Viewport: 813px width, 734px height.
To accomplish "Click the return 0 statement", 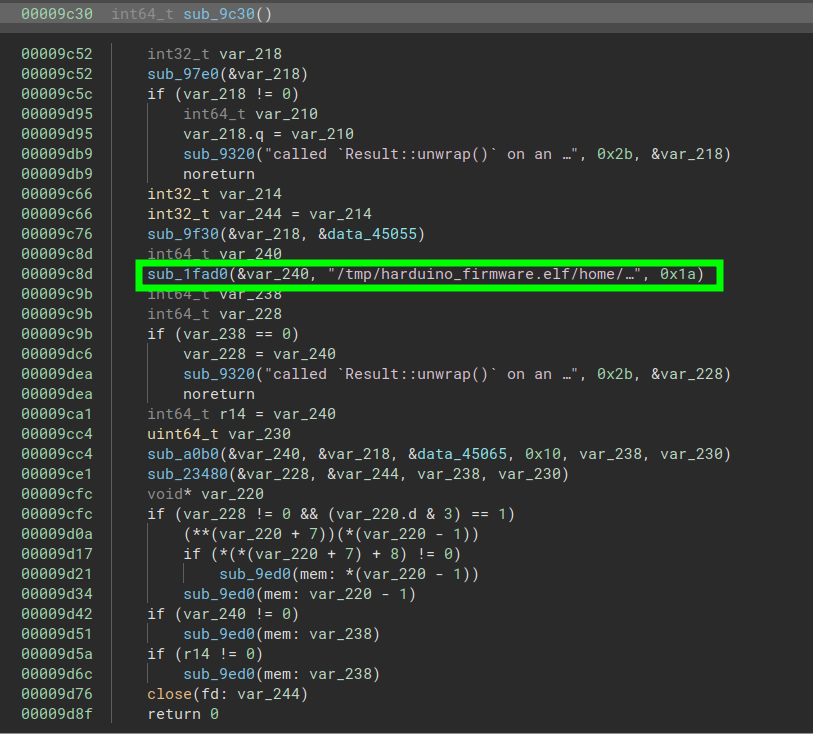I will [x=183, y=714].
